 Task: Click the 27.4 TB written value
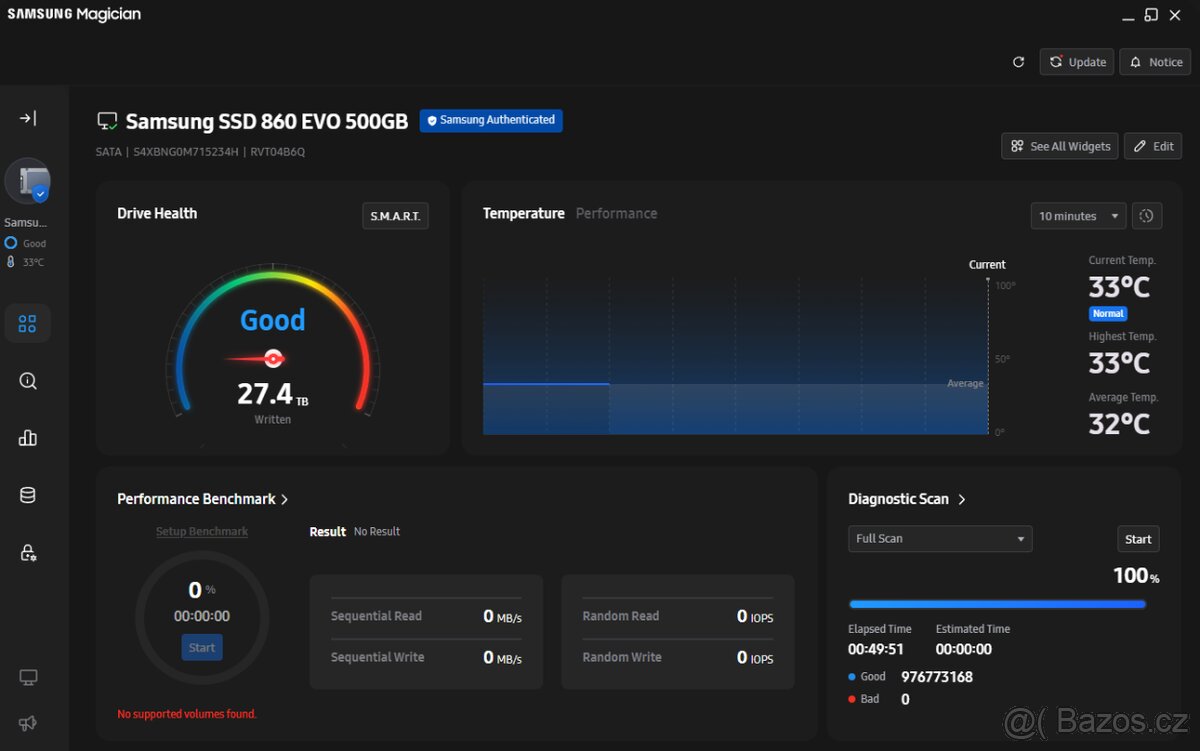point(272,394)
